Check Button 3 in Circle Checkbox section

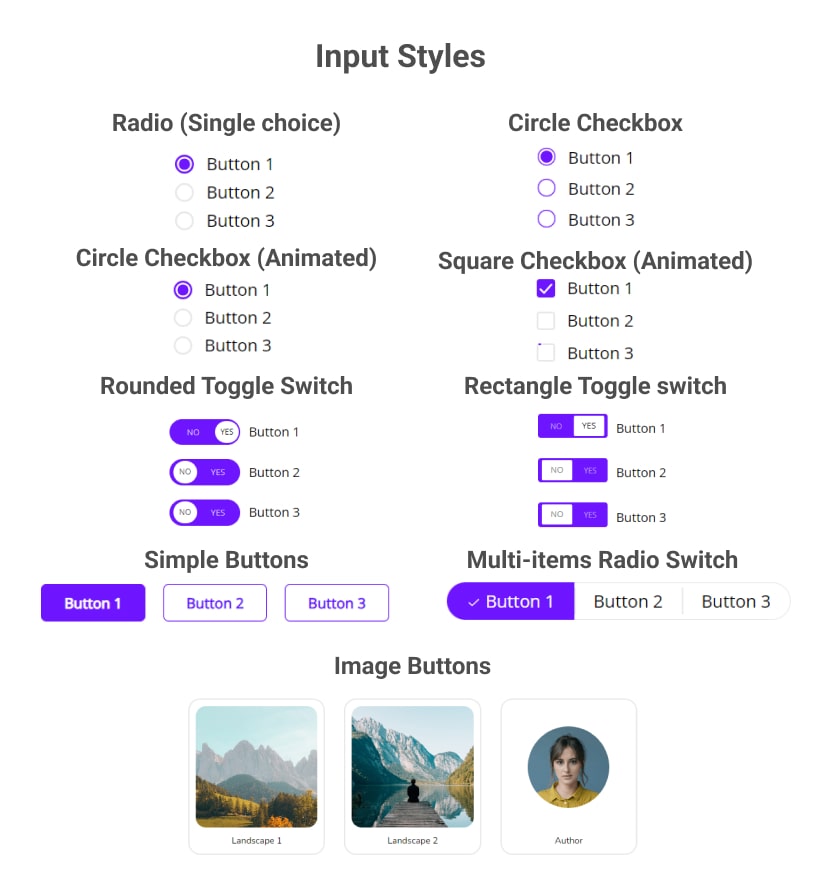[546, 219]
